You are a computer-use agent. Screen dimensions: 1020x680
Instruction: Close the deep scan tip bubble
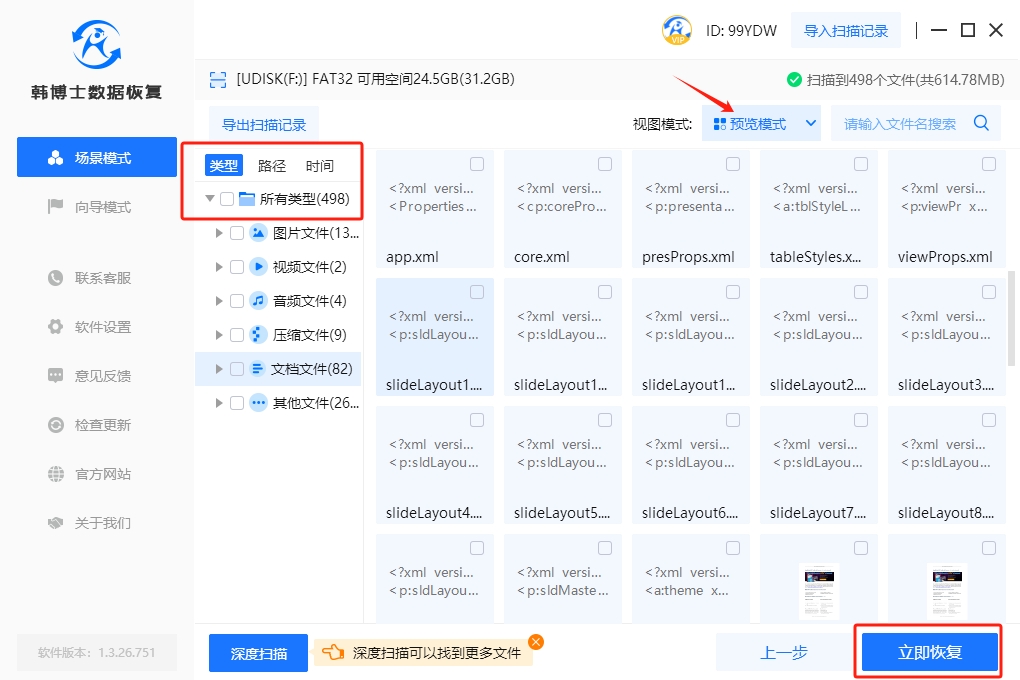[536, 642]
